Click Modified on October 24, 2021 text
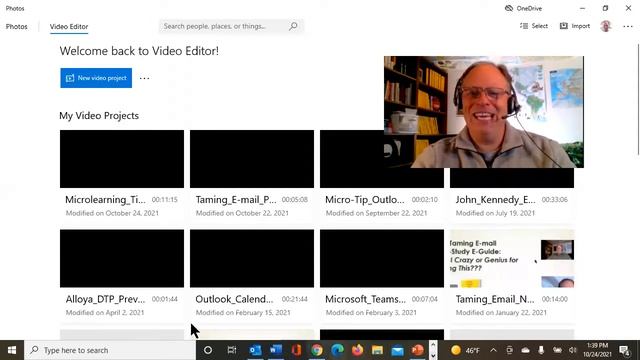 click(112, 213)
